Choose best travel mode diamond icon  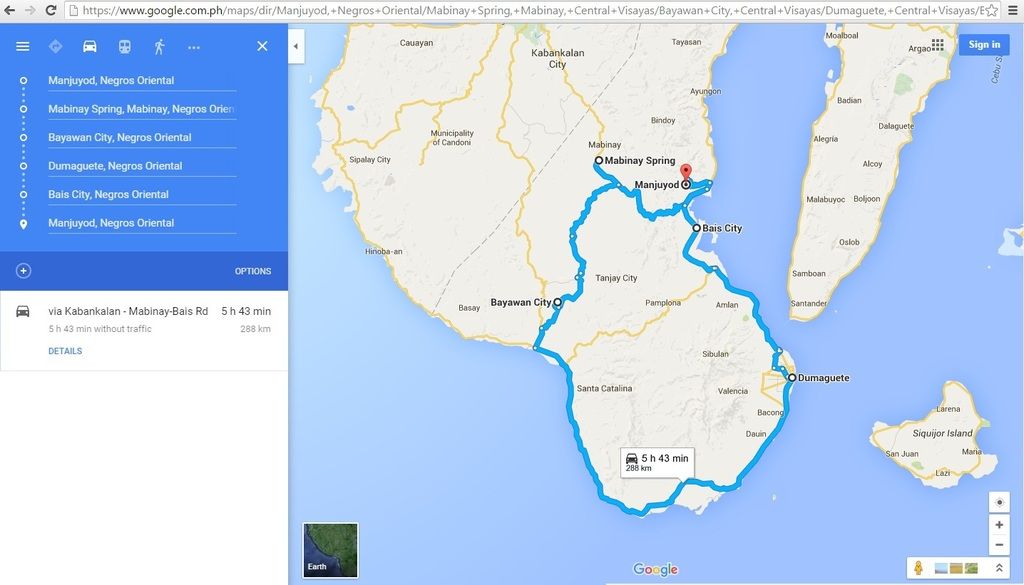pyautogui.click(x=56, y=46)
